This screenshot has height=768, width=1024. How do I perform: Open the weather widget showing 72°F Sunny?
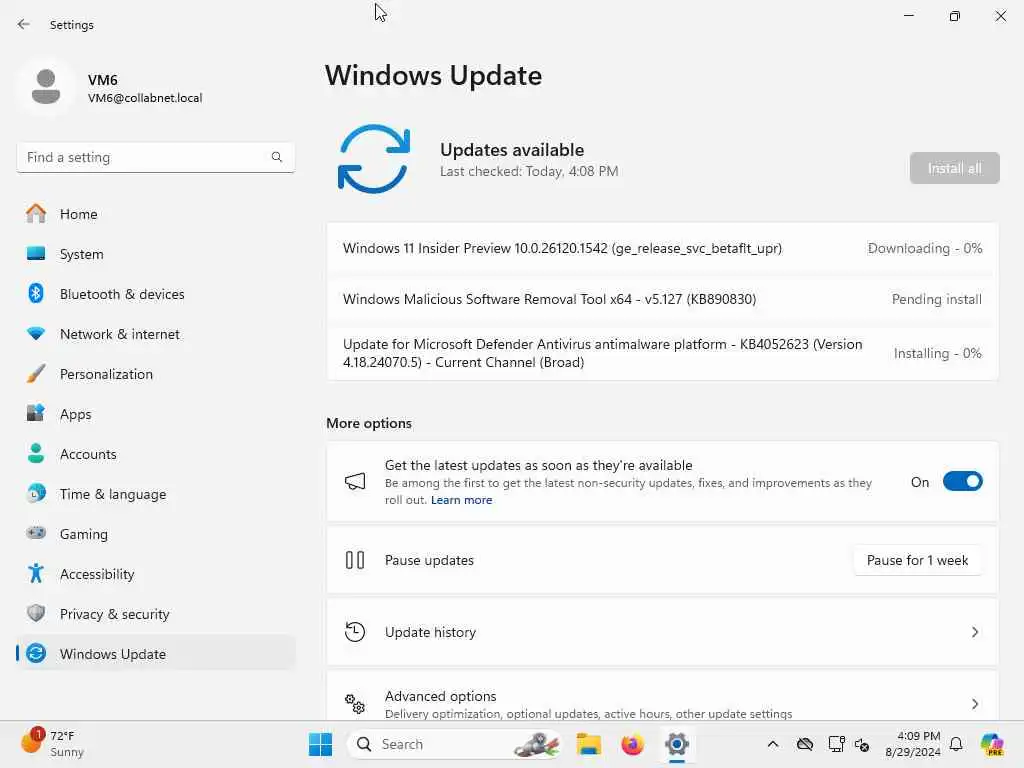pos(52,744)
